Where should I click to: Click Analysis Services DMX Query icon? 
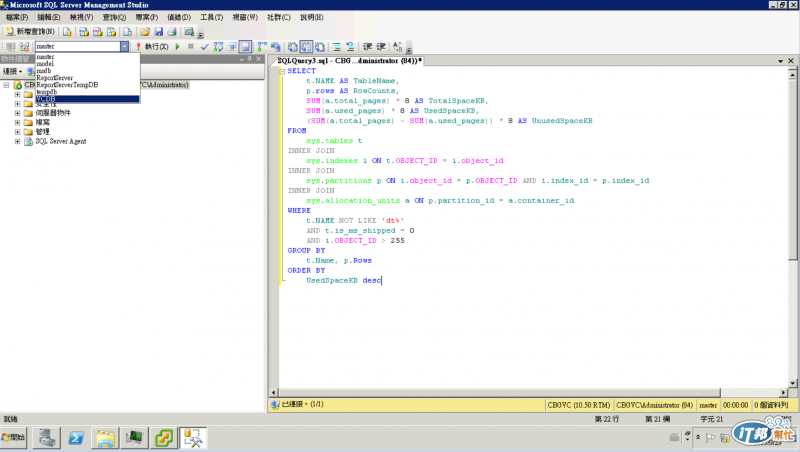pos(97,32)
